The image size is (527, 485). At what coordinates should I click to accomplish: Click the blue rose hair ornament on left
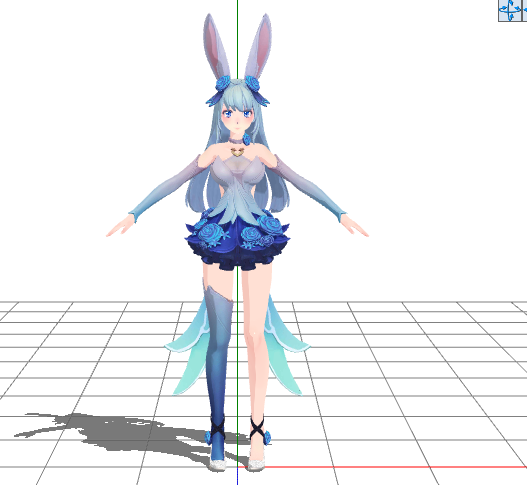[x=222, y=83]
